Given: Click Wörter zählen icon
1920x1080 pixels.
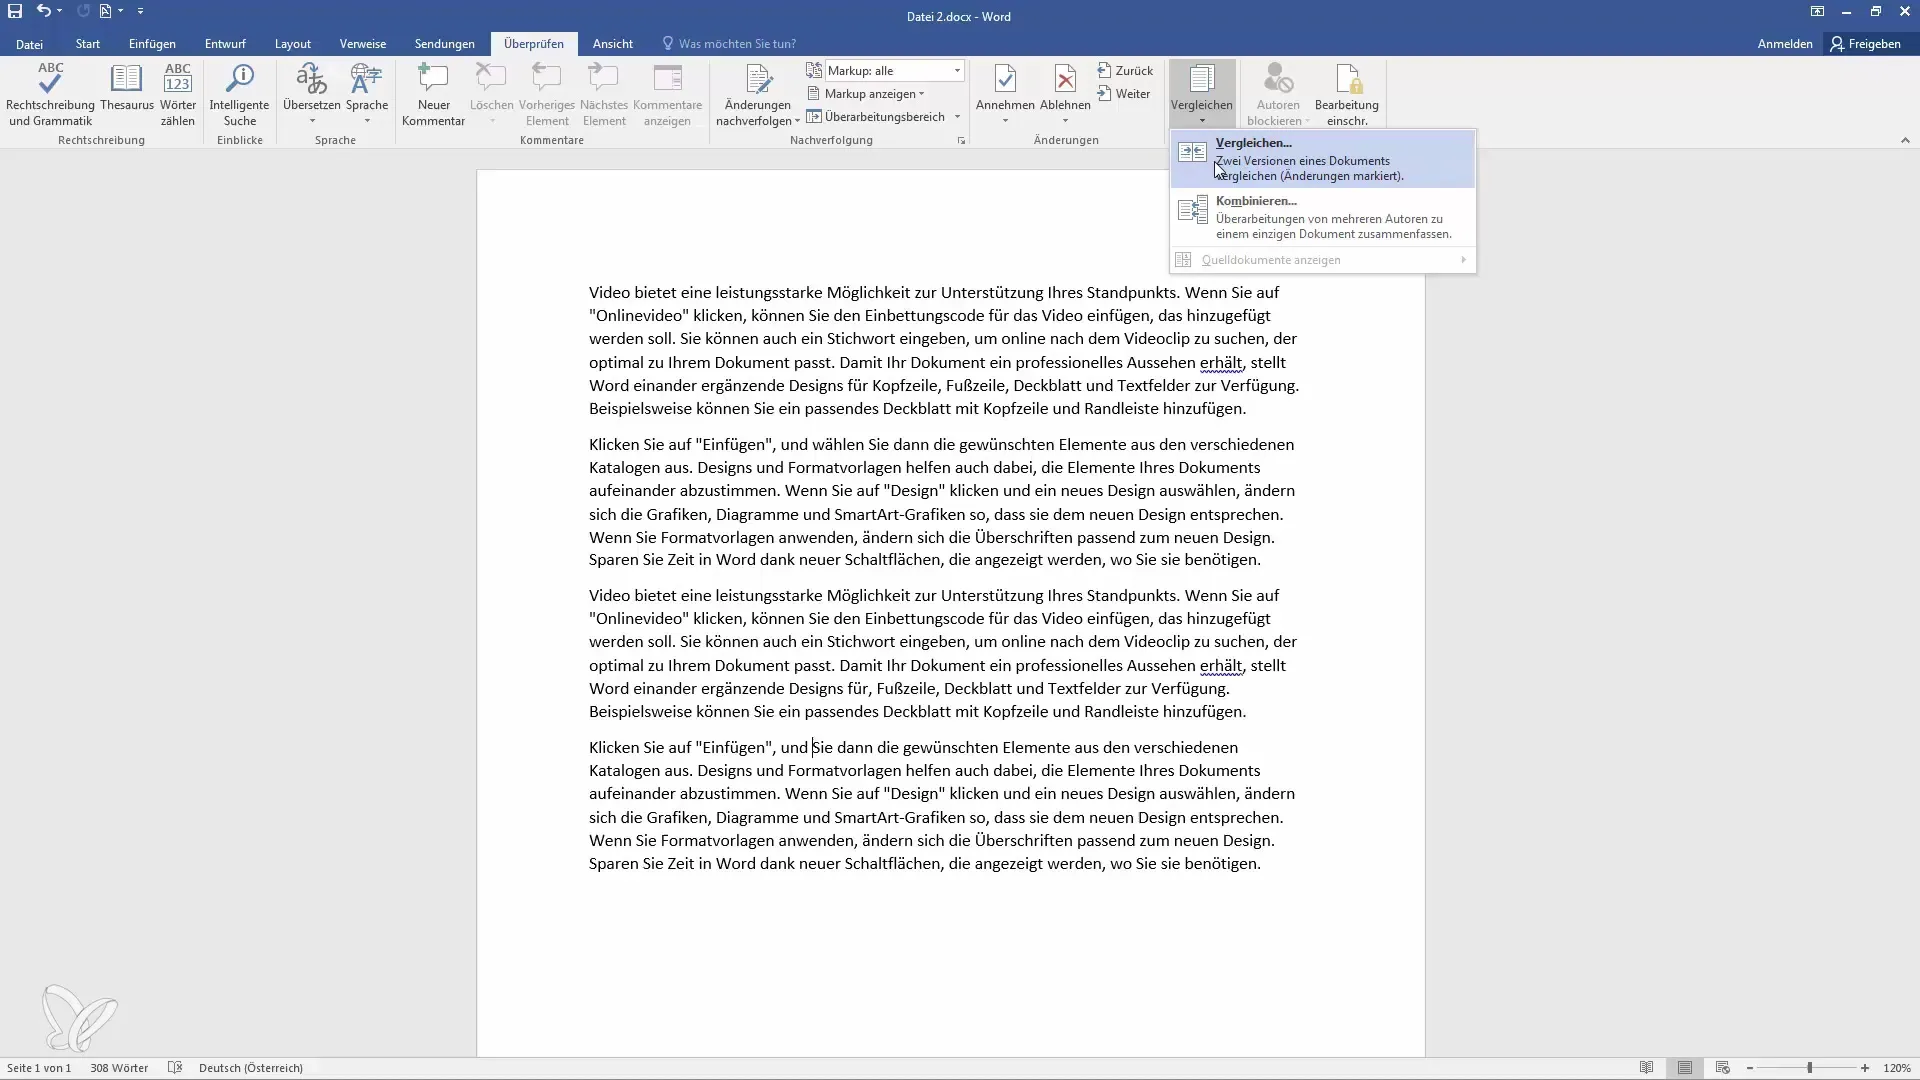Looking at the screenshot, I should pyautogui.click(x=178, y=95).
